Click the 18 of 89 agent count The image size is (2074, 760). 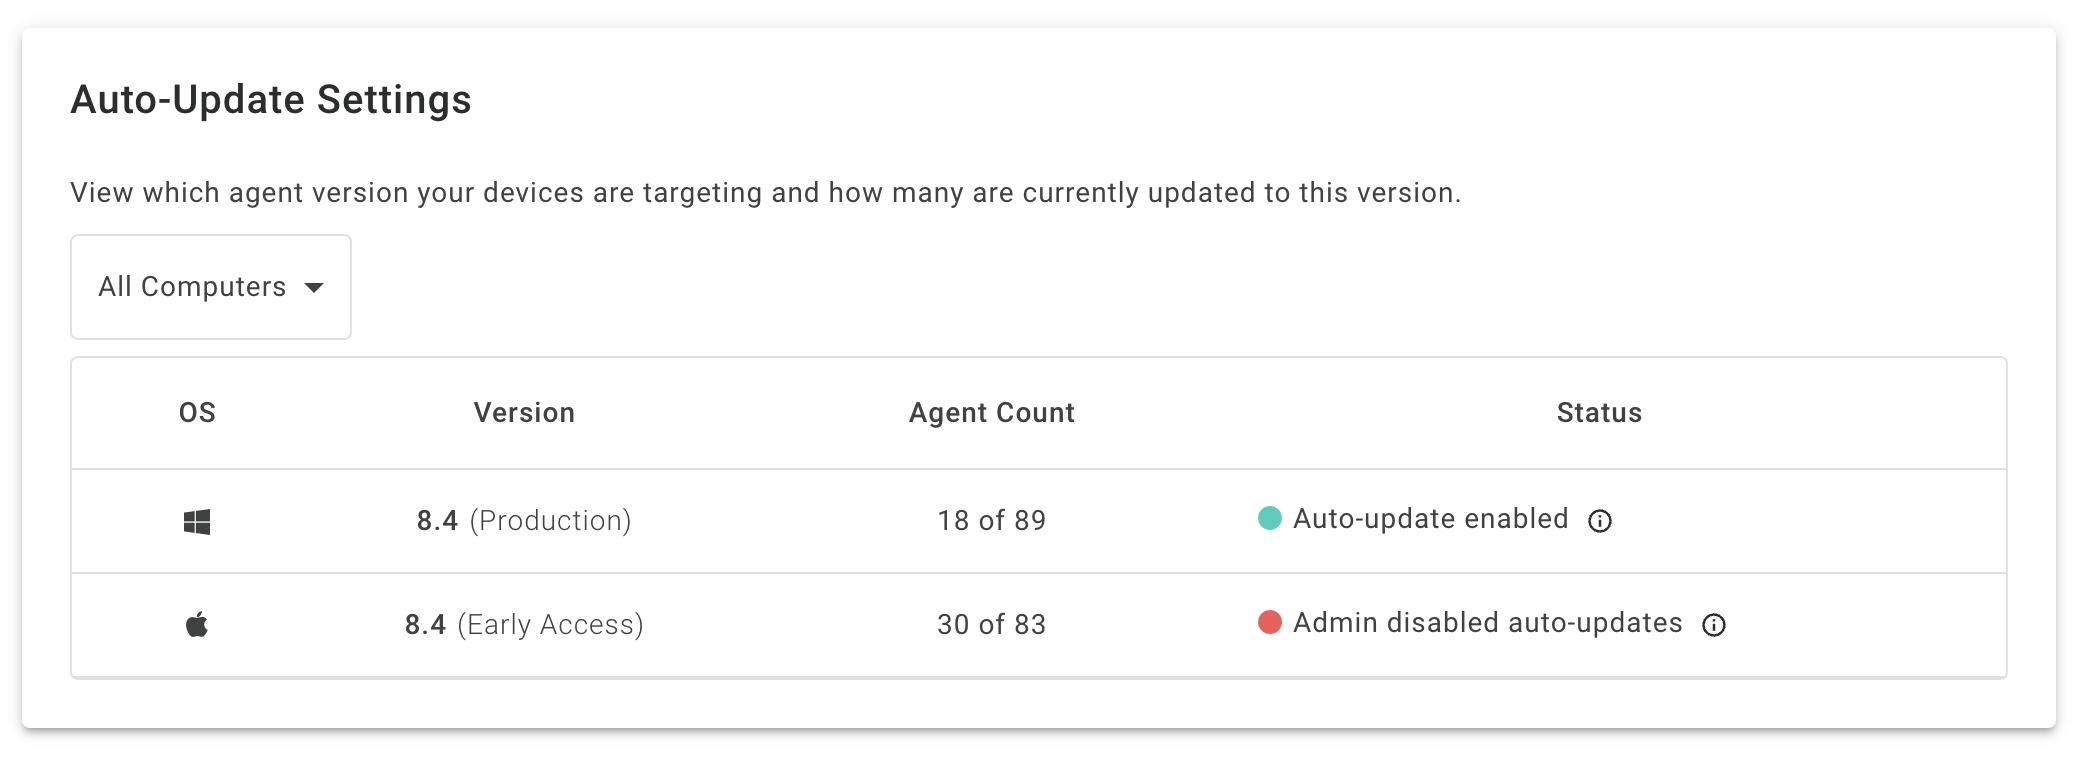(x=992, y=521)
